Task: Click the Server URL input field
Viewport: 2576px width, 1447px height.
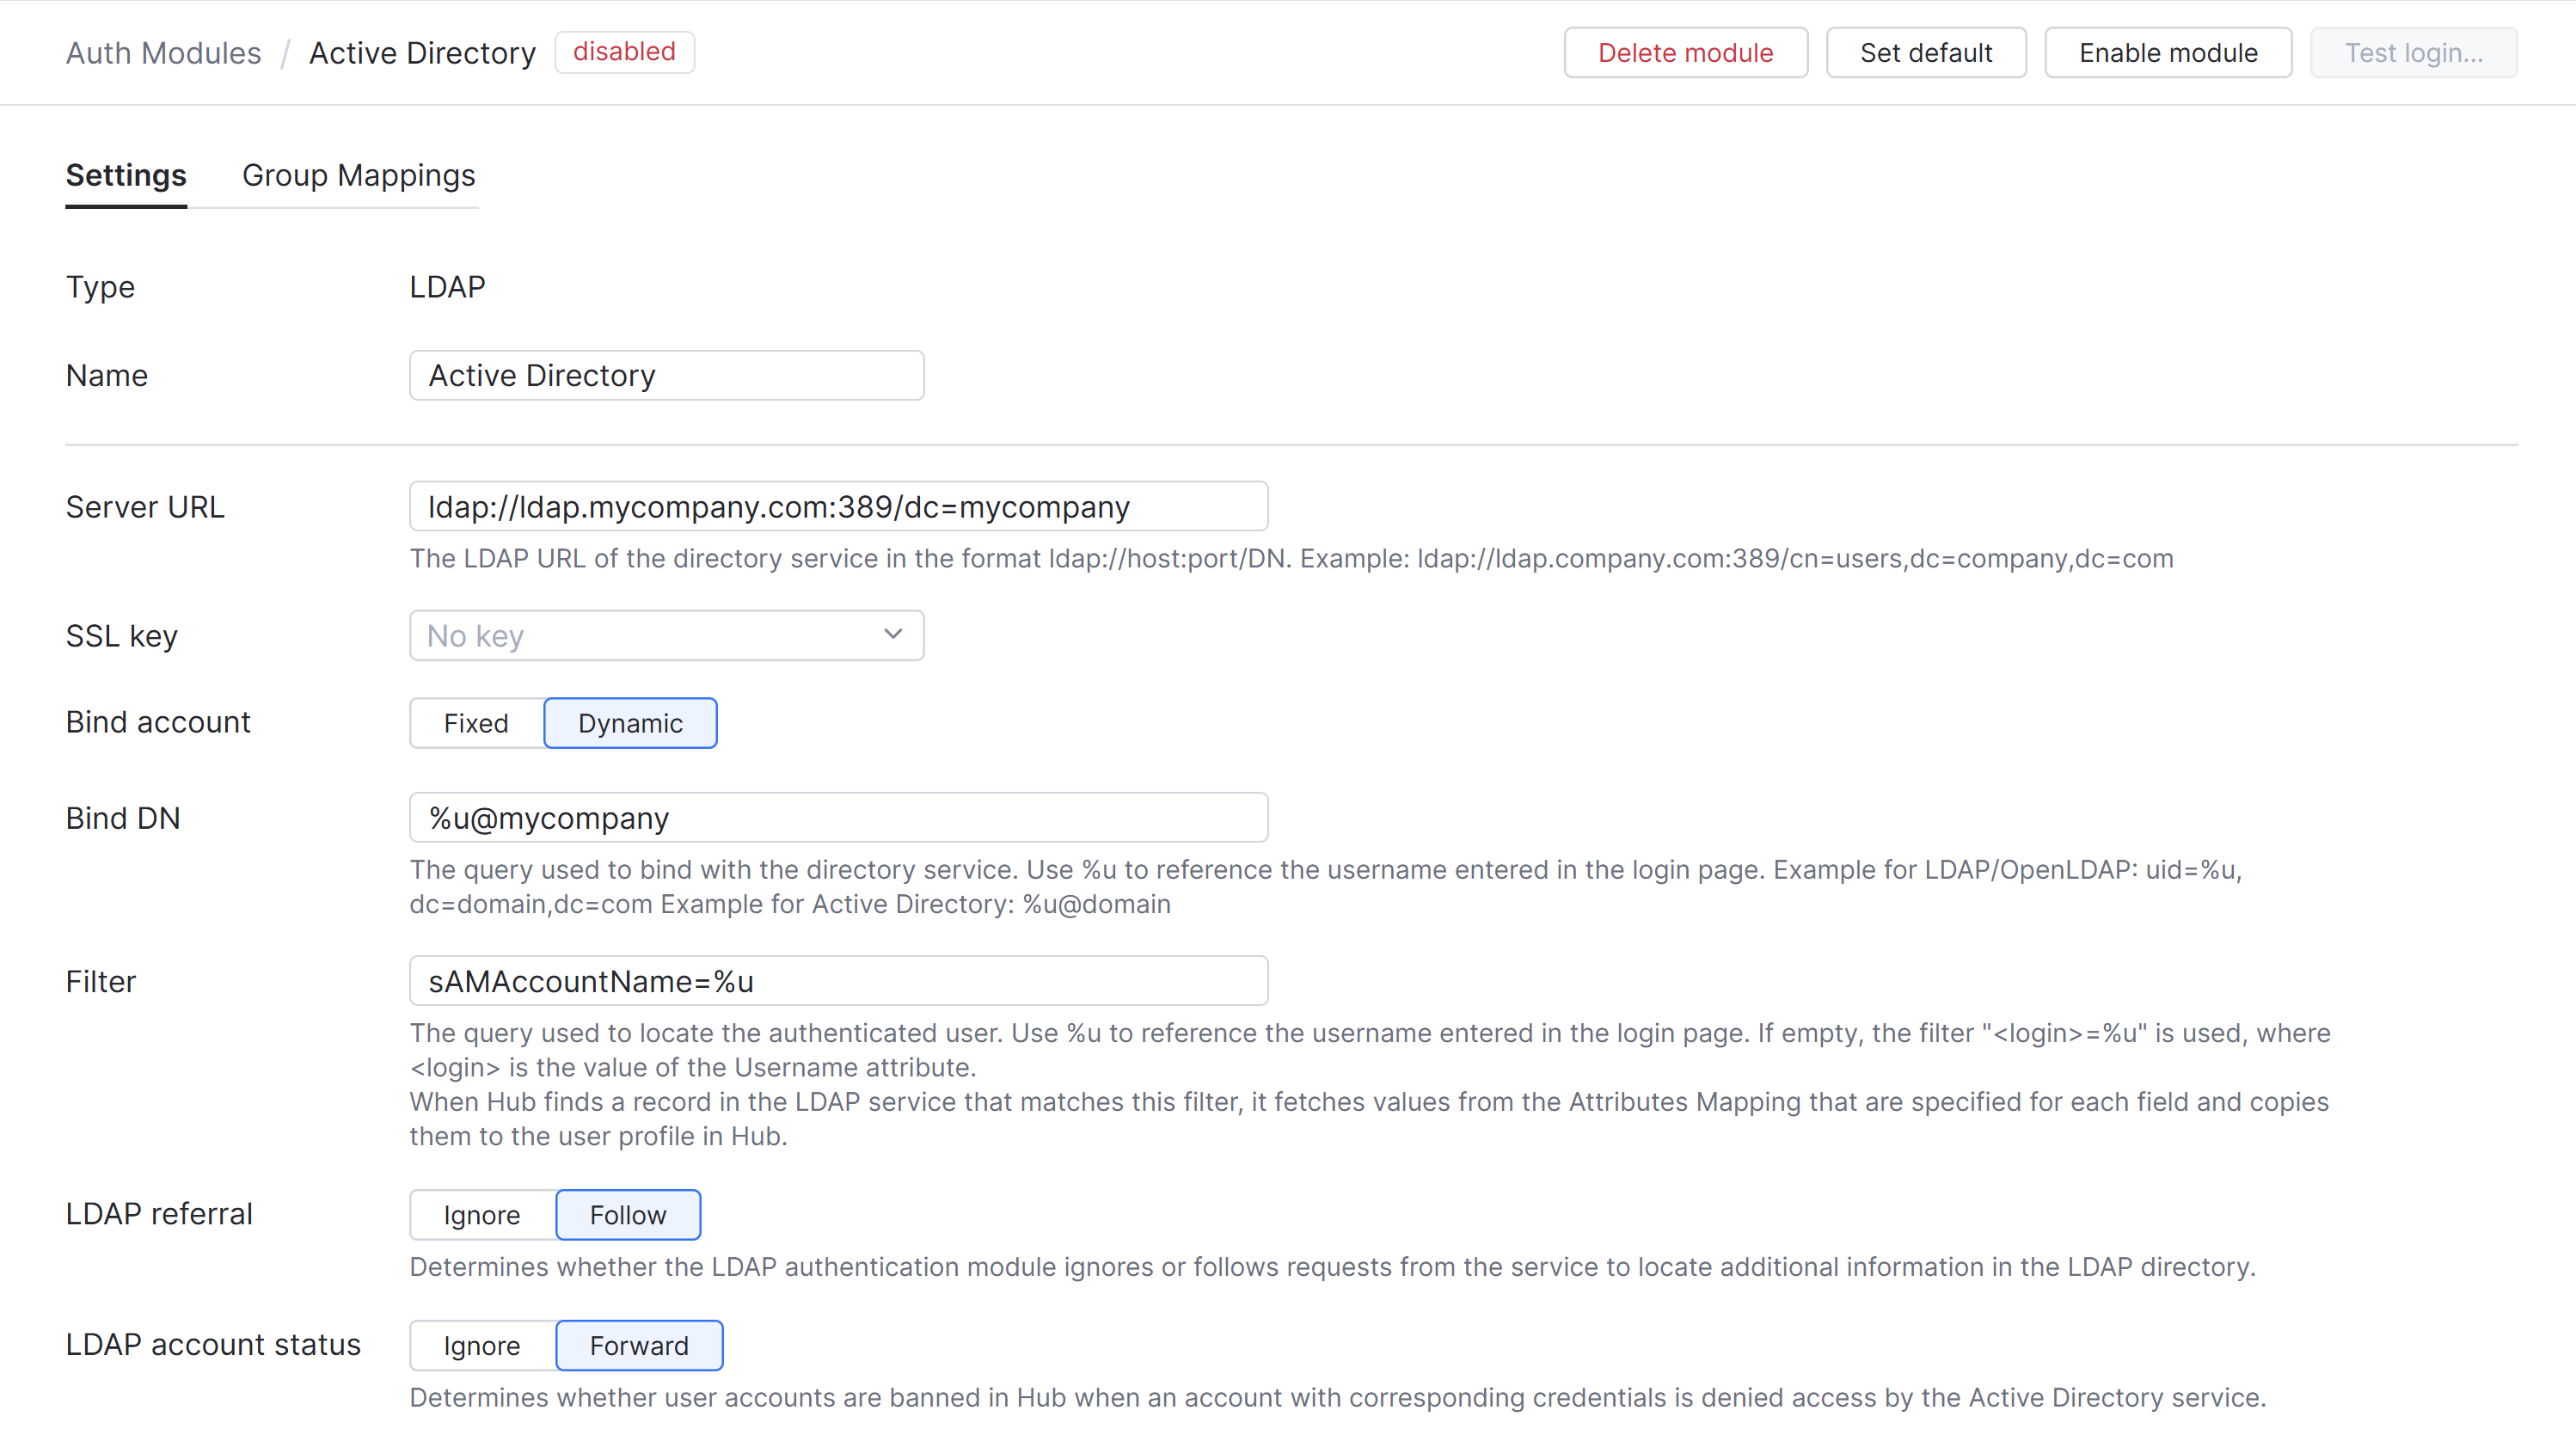Action: click(x=838, y=506)
